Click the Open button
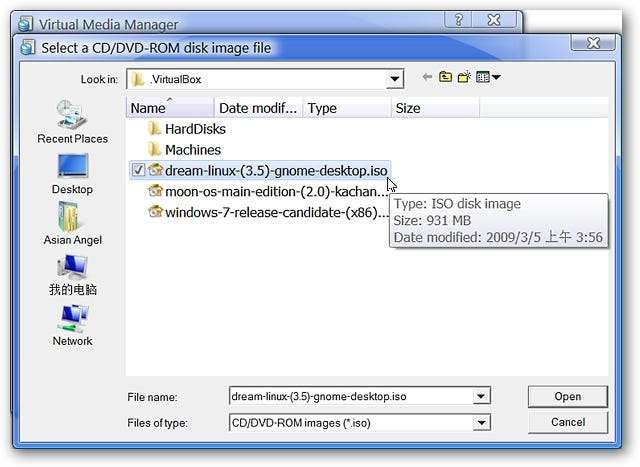 point(567,396)
